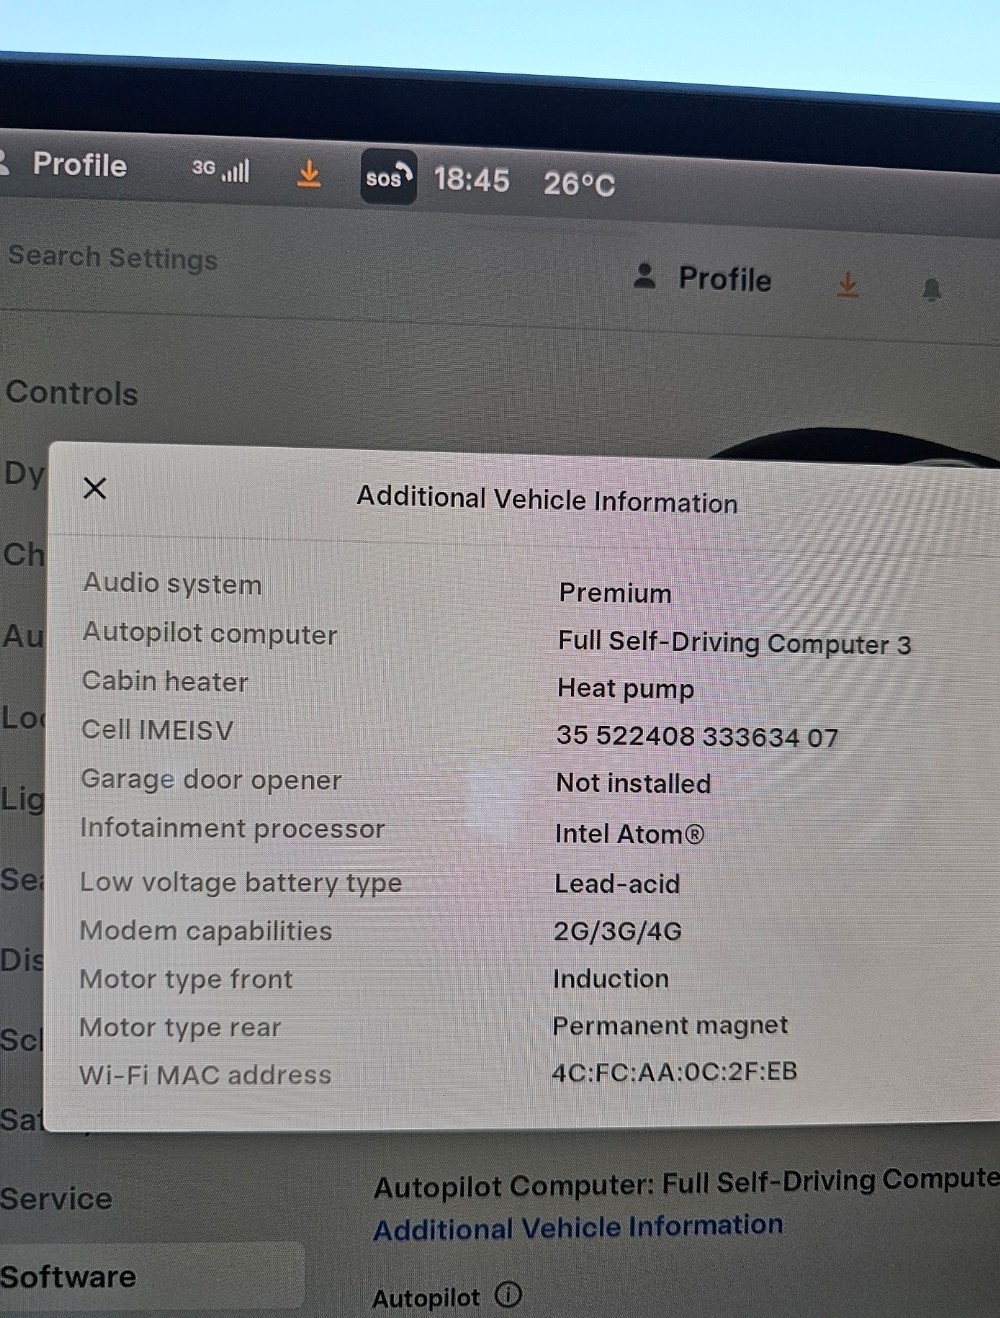This screenshot has height=1318, width=1000.
Task: Tap the 3G signal strength indicator
Action: click(221, 170)
